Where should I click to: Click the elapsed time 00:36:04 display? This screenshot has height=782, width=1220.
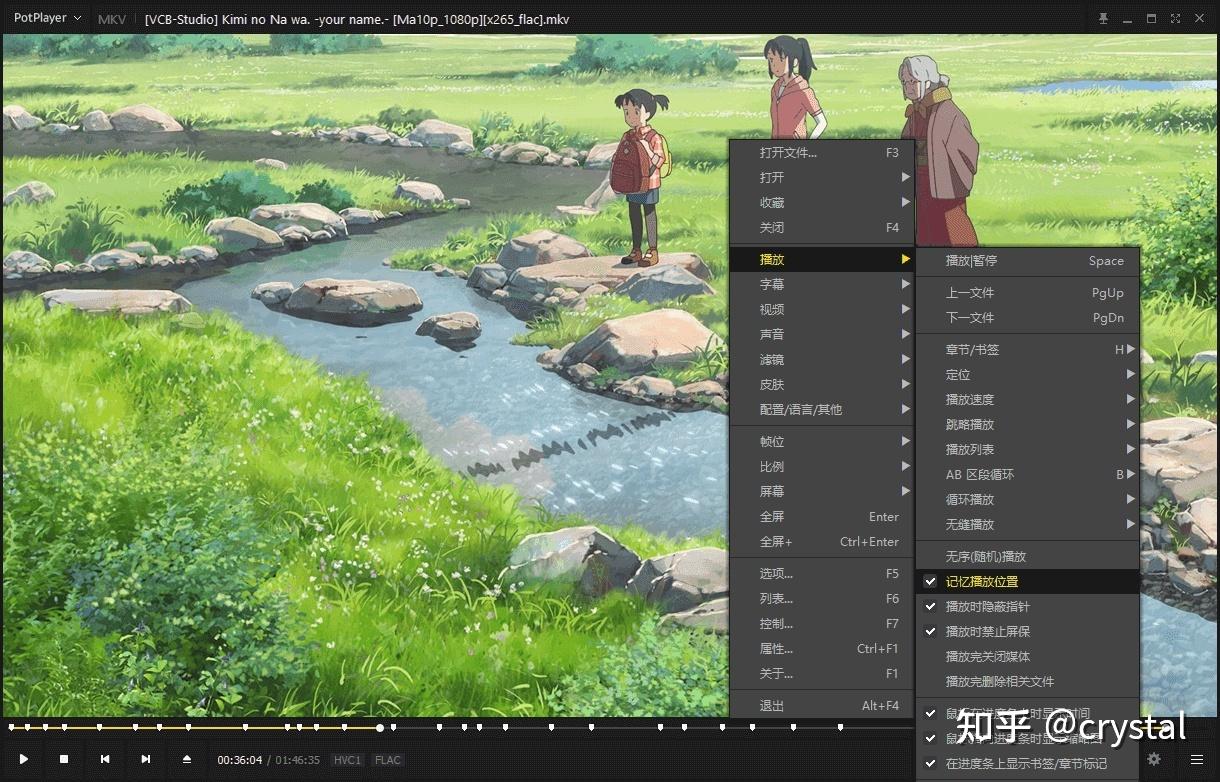coord(240,760)
